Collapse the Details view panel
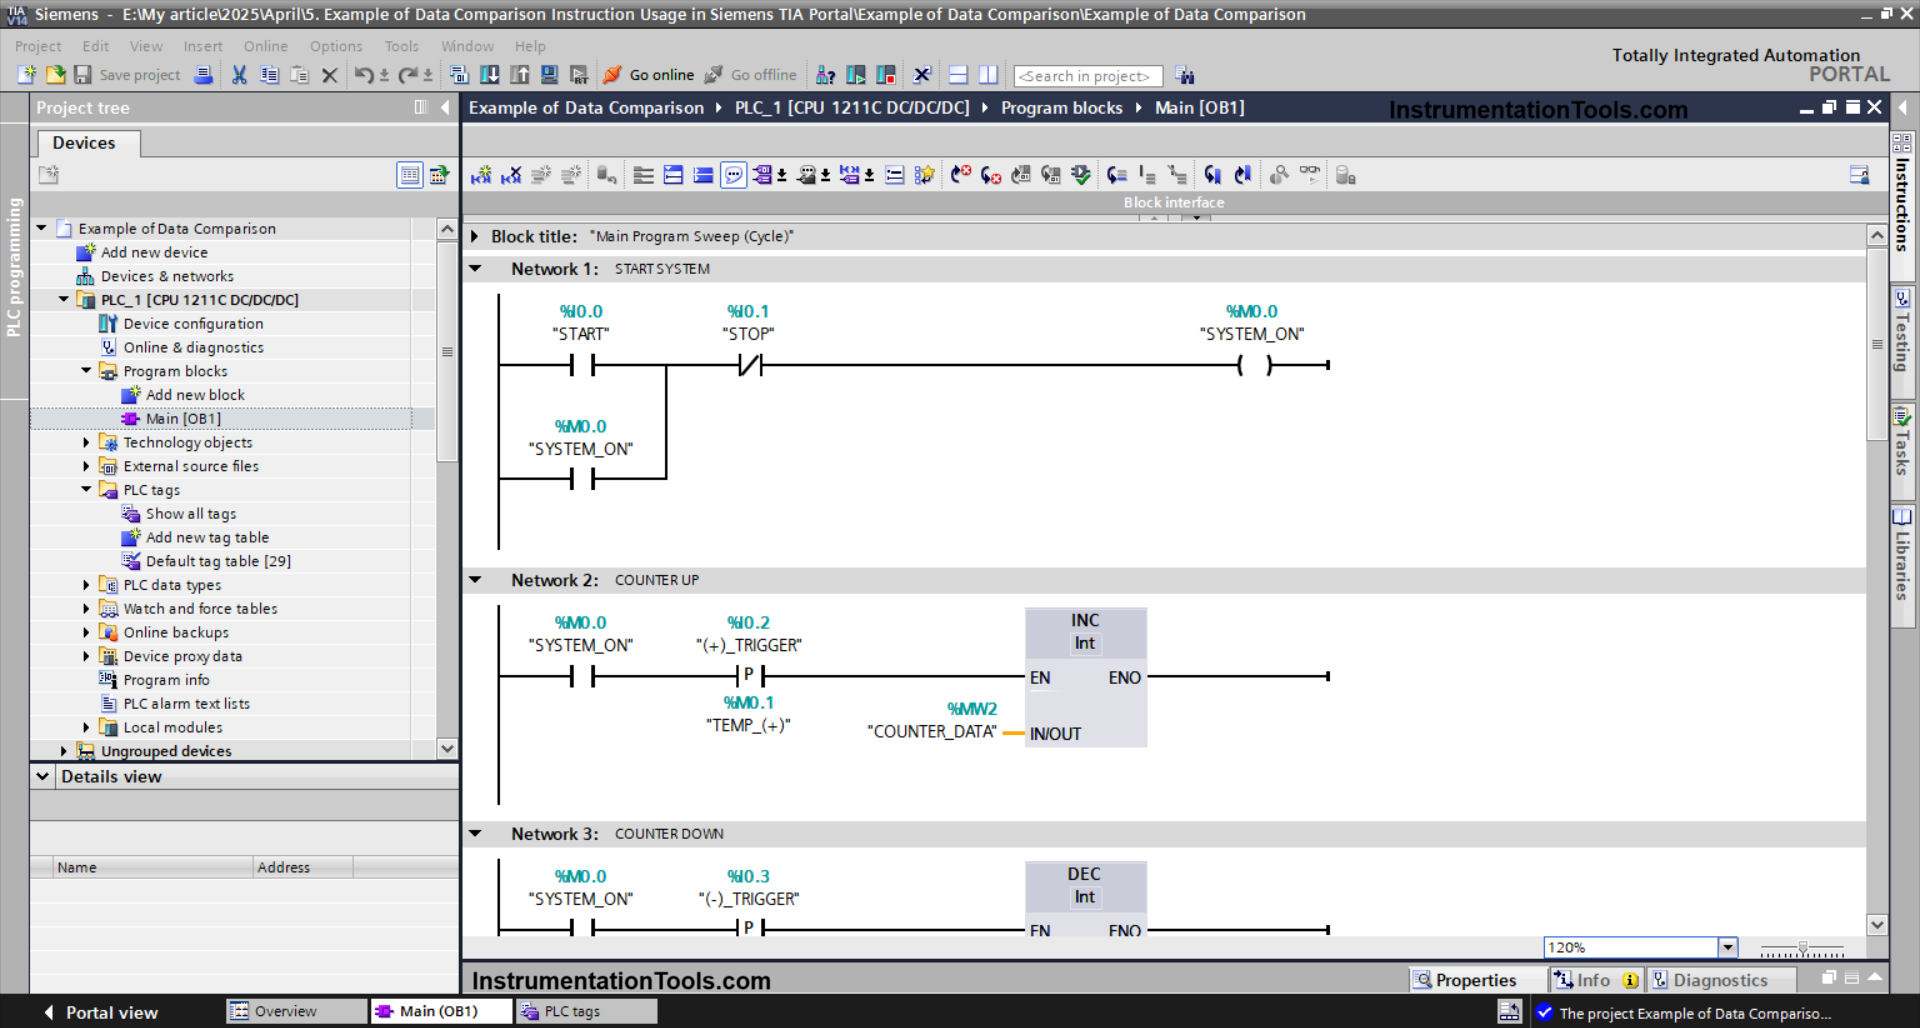Screen dimensions: 1920x1028 43,776
